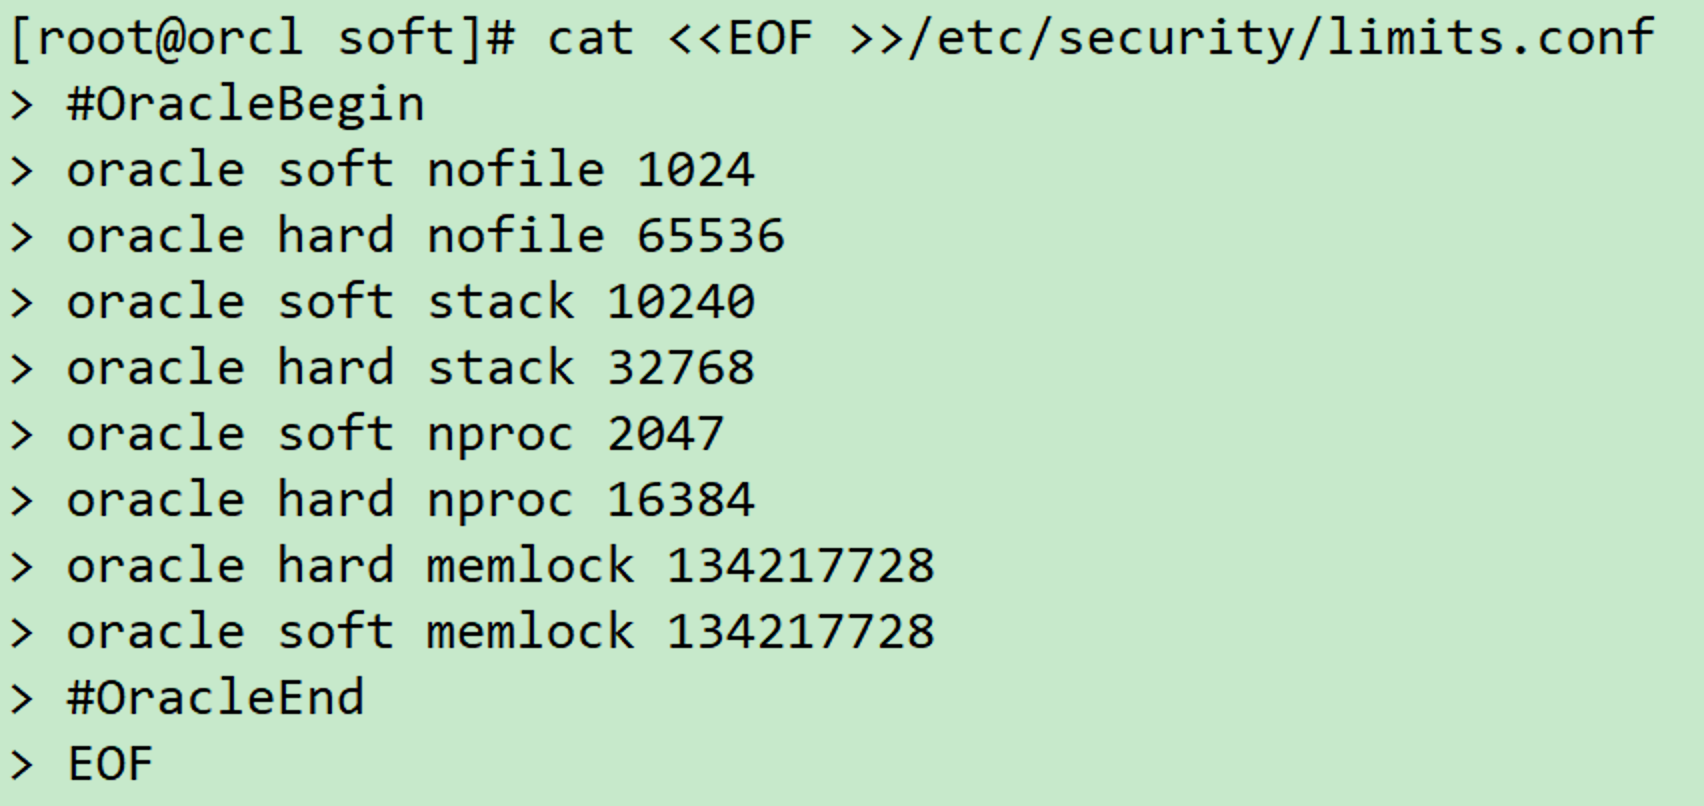Click the value 65536 in hard nofile line

710,236
